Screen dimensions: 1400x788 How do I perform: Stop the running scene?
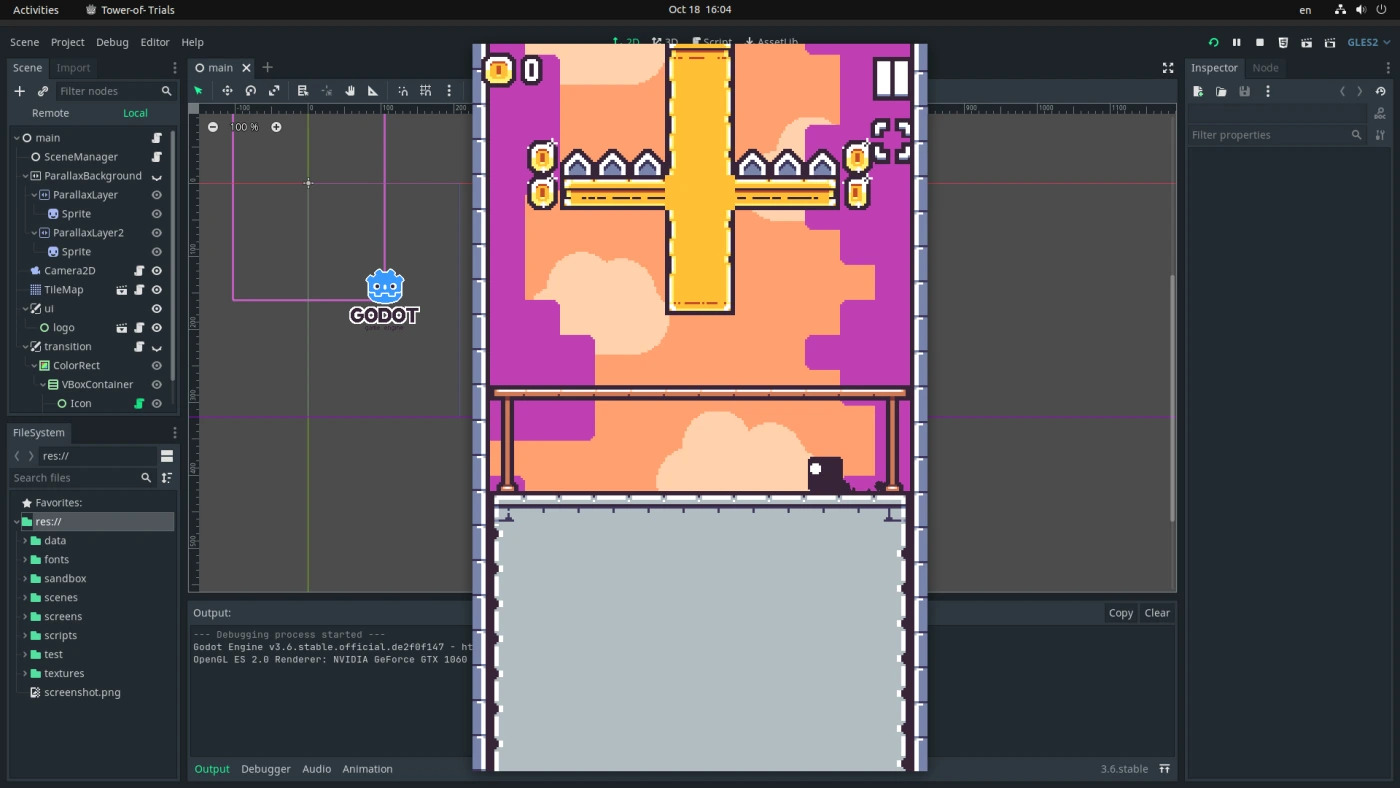1260,43
